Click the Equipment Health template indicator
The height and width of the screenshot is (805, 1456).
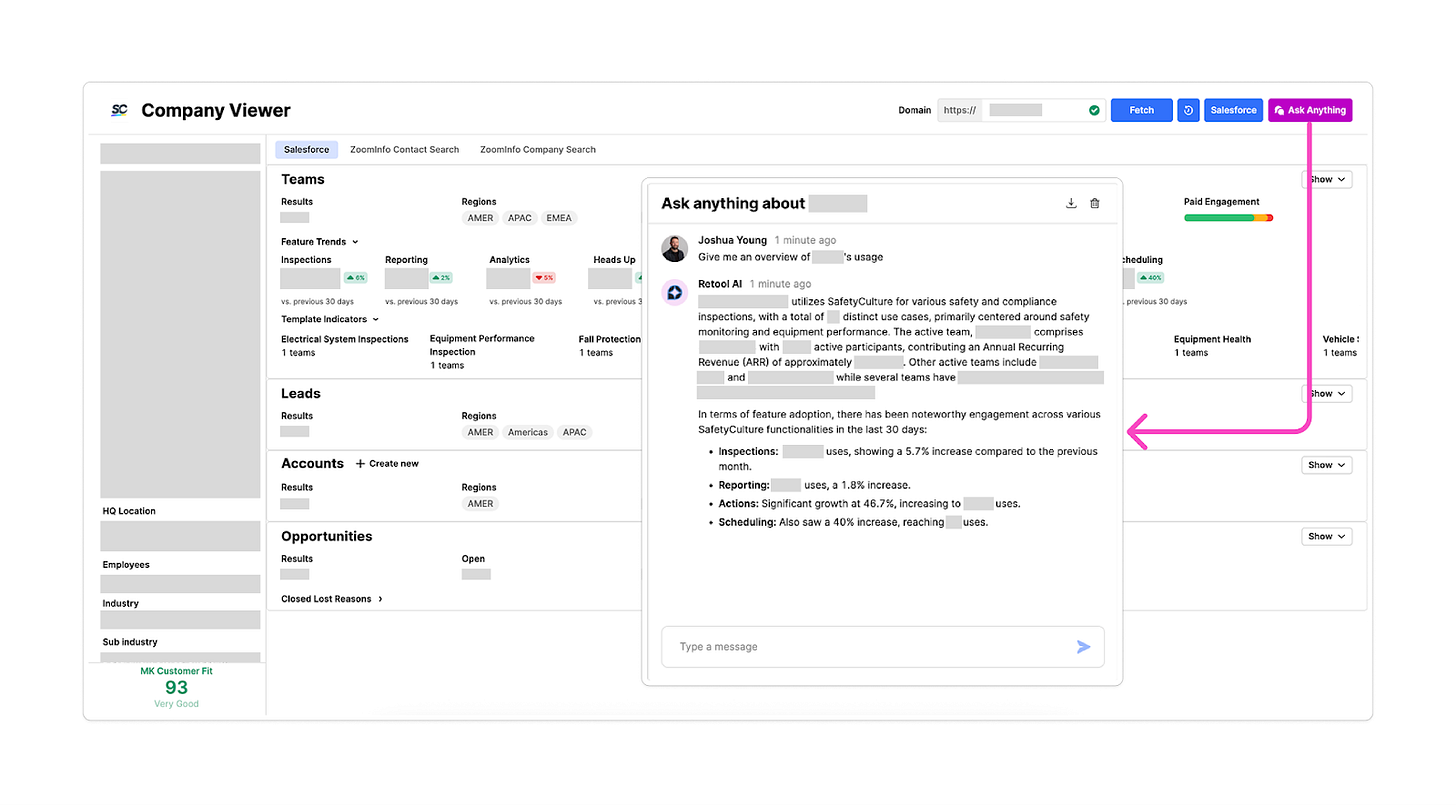point(1212,340)
